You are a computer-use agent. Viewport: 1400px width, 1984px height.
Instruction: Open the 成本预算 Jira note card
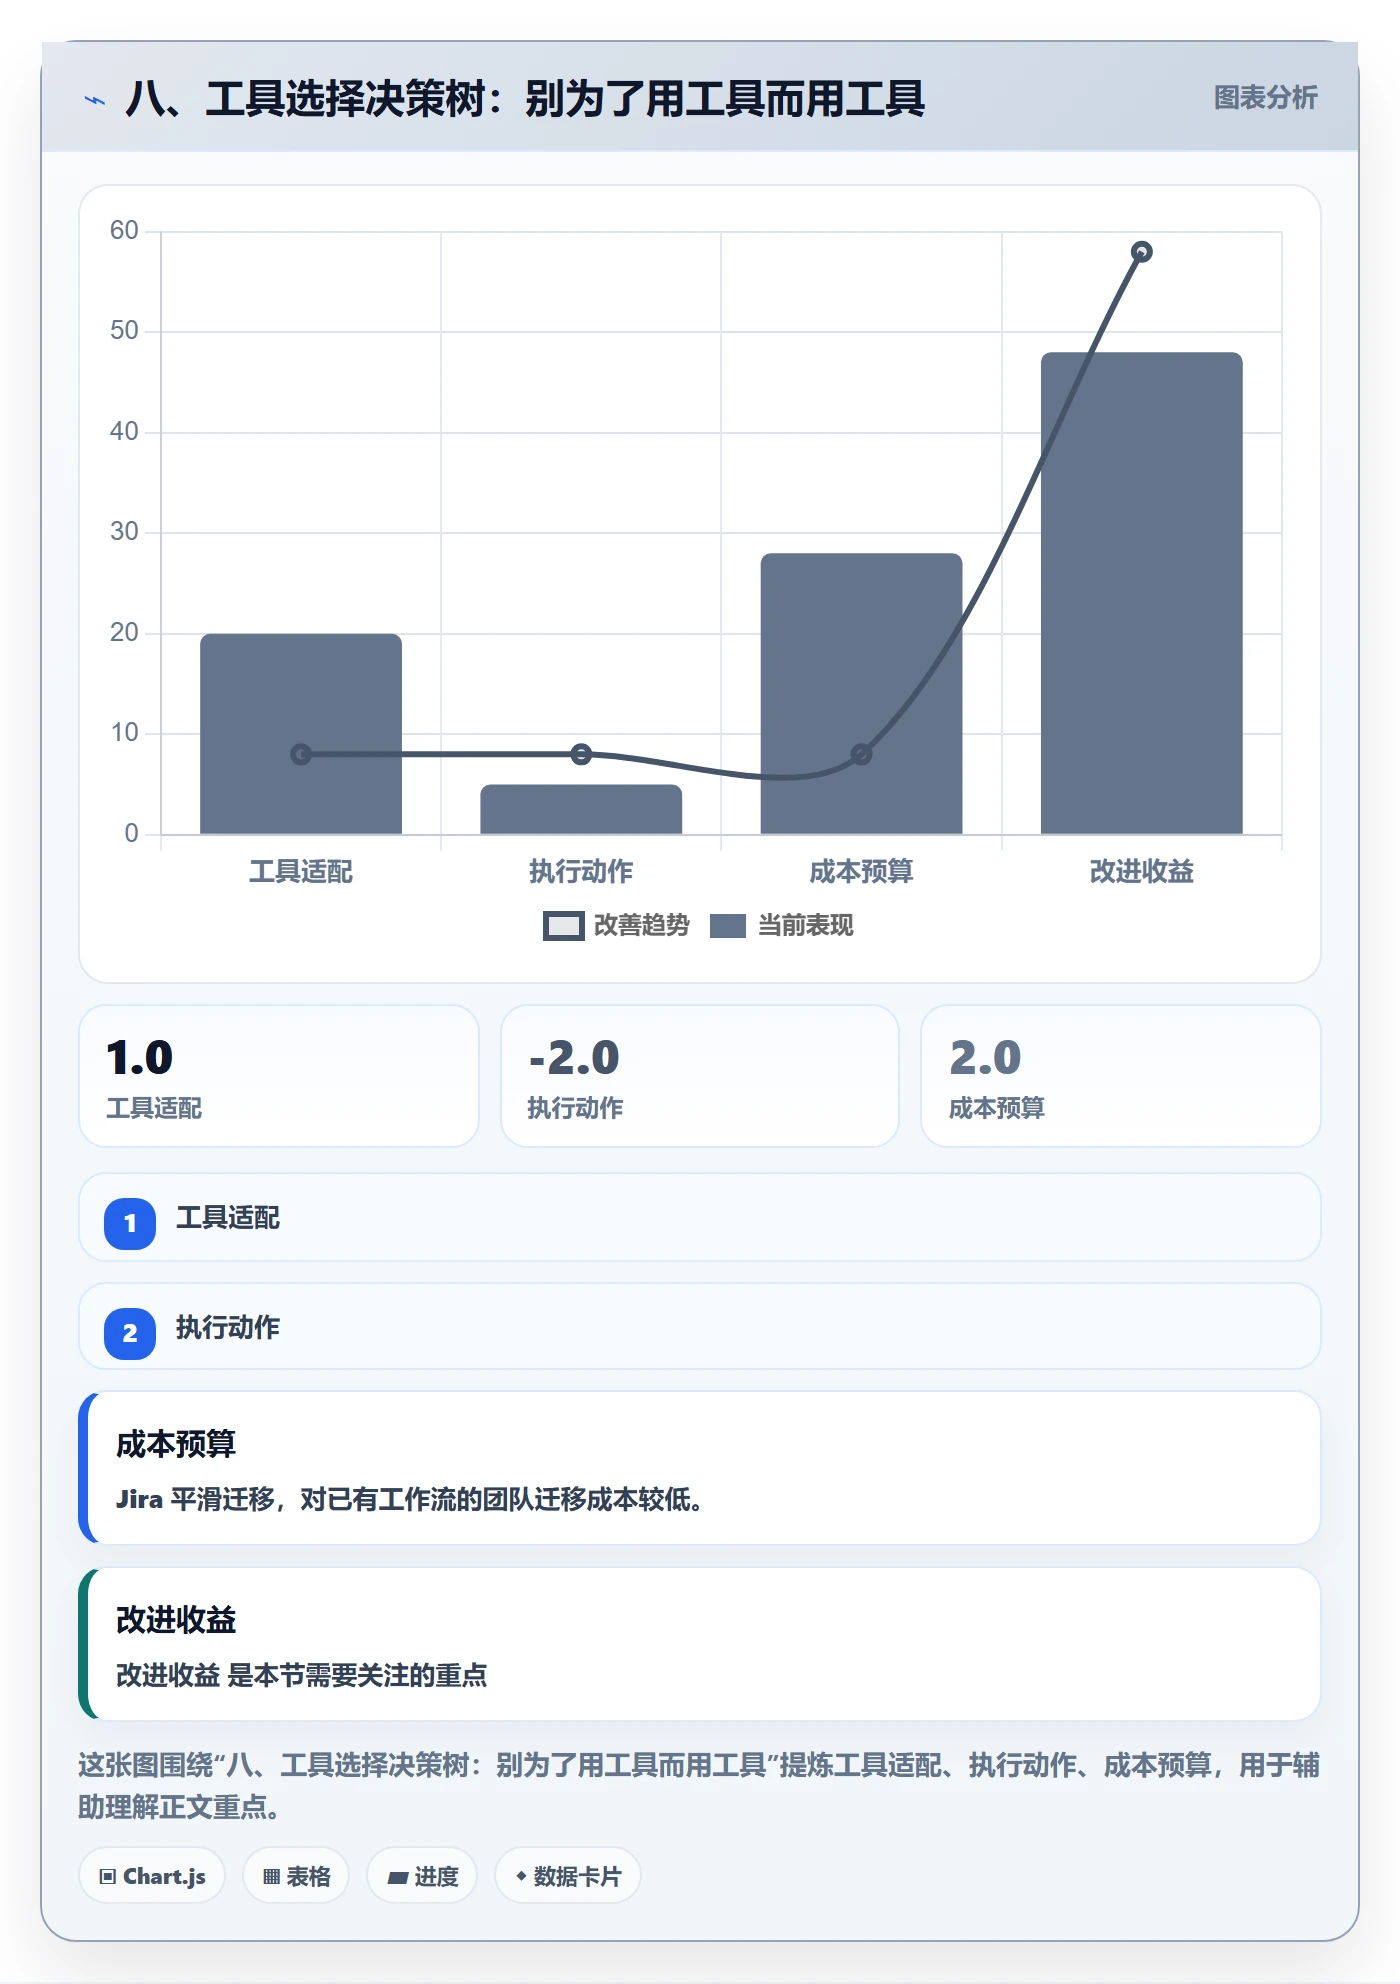pyautogui.click(x=700, y=1468)
